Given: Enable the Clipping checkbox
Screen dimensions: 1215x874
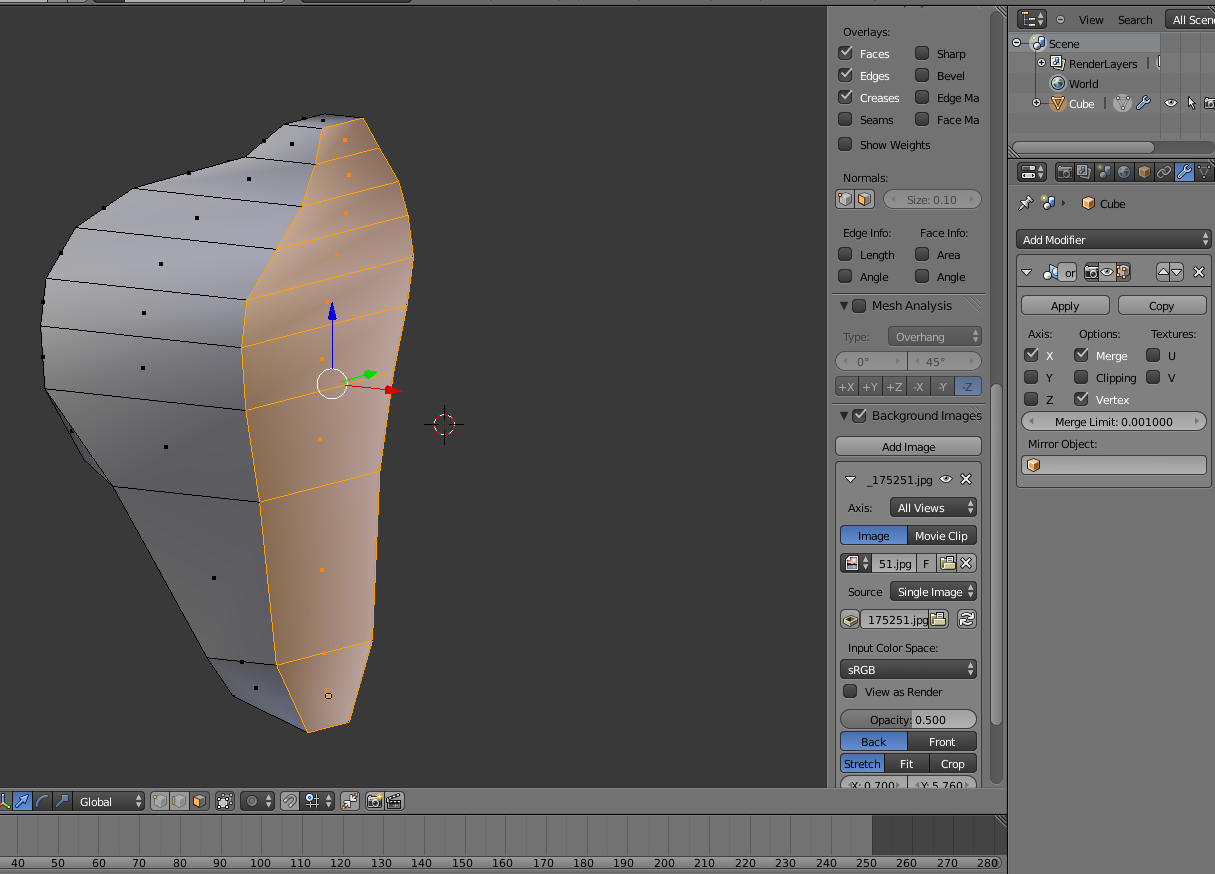Looking at the screenshot, I should (x=1081, y=378).
